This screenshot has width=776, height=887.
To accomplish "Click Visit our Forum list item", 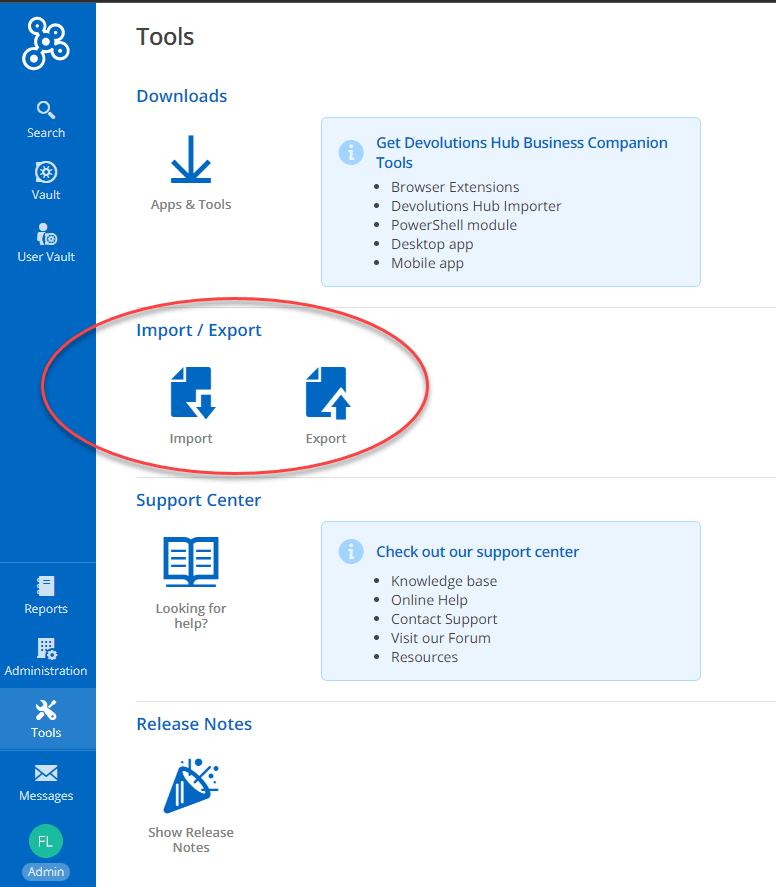I will (x=440, y=638).
